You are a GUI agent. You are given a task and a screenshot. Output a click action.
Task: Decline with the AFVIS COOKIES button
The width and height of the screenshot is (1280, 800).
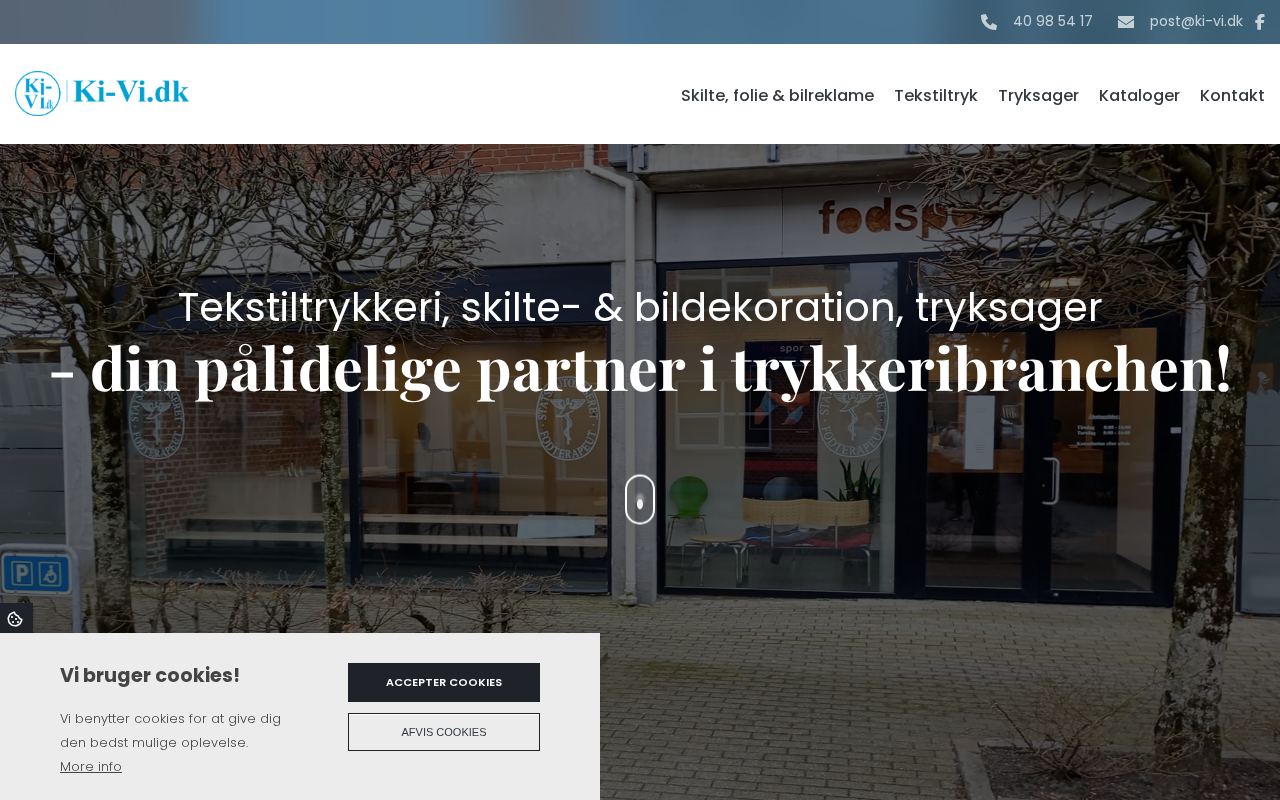[x=444, y=732]
